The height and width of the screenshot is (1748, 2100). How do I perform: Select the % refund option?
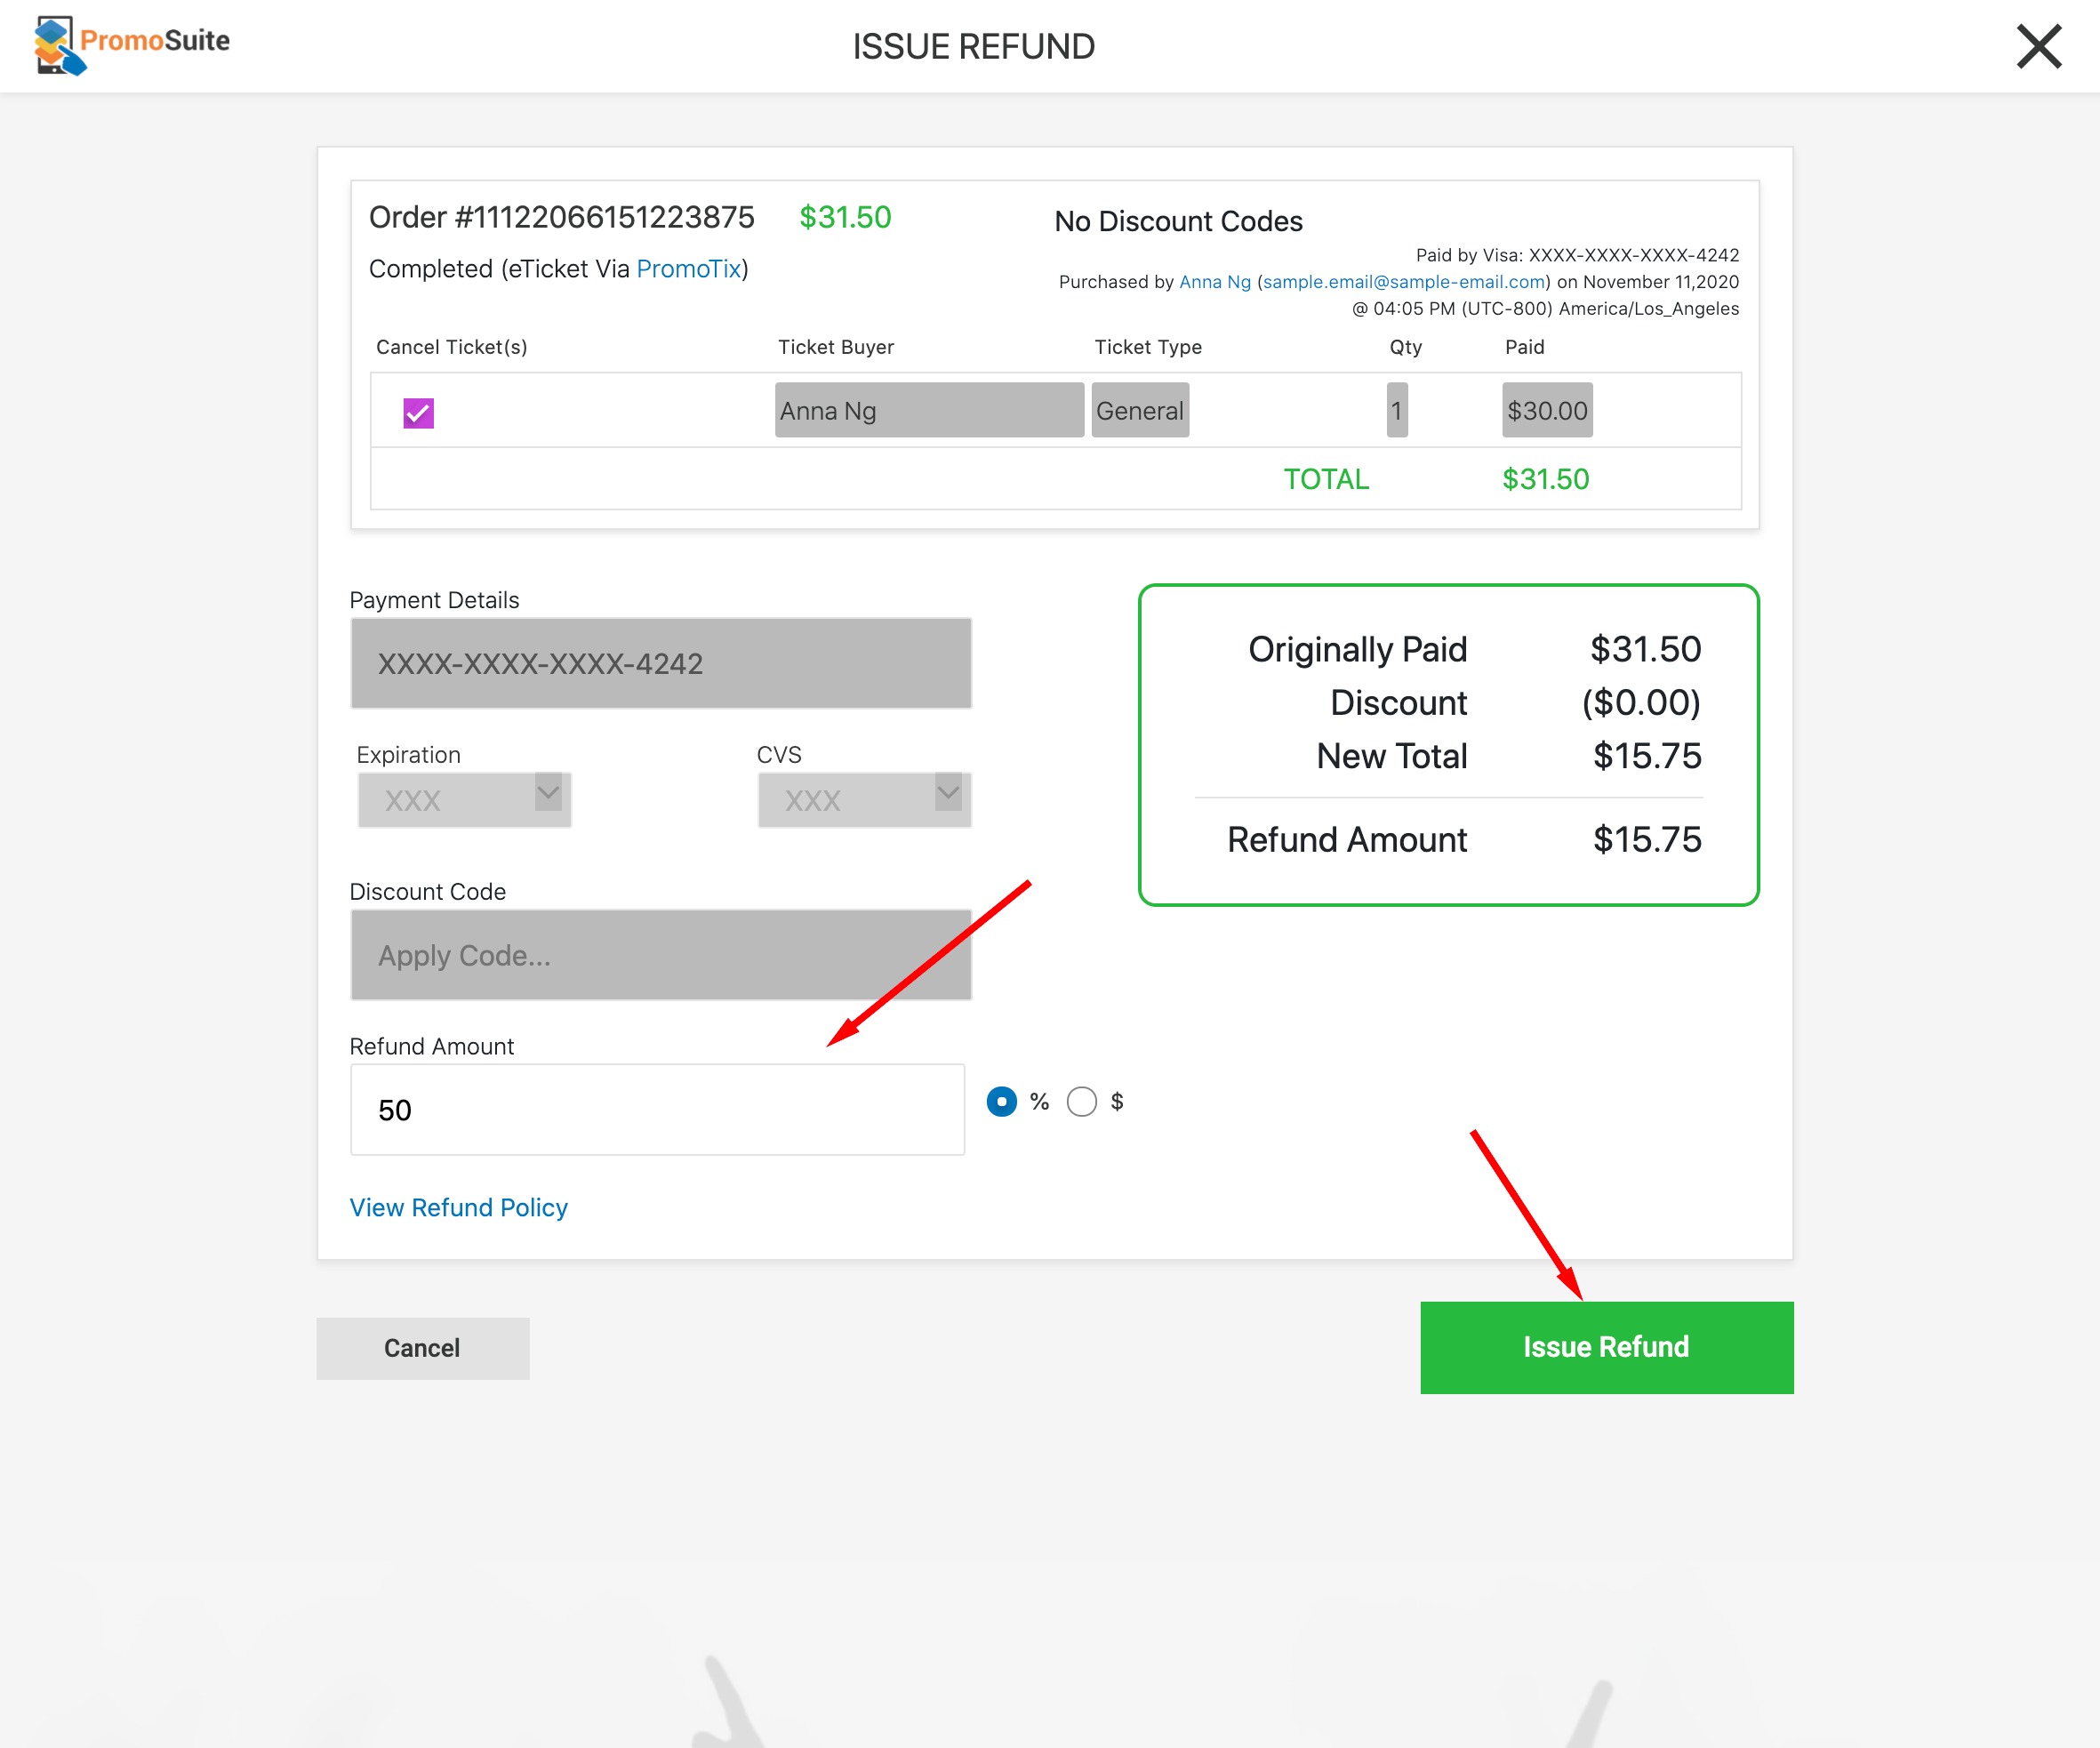click(1000, 1101)
